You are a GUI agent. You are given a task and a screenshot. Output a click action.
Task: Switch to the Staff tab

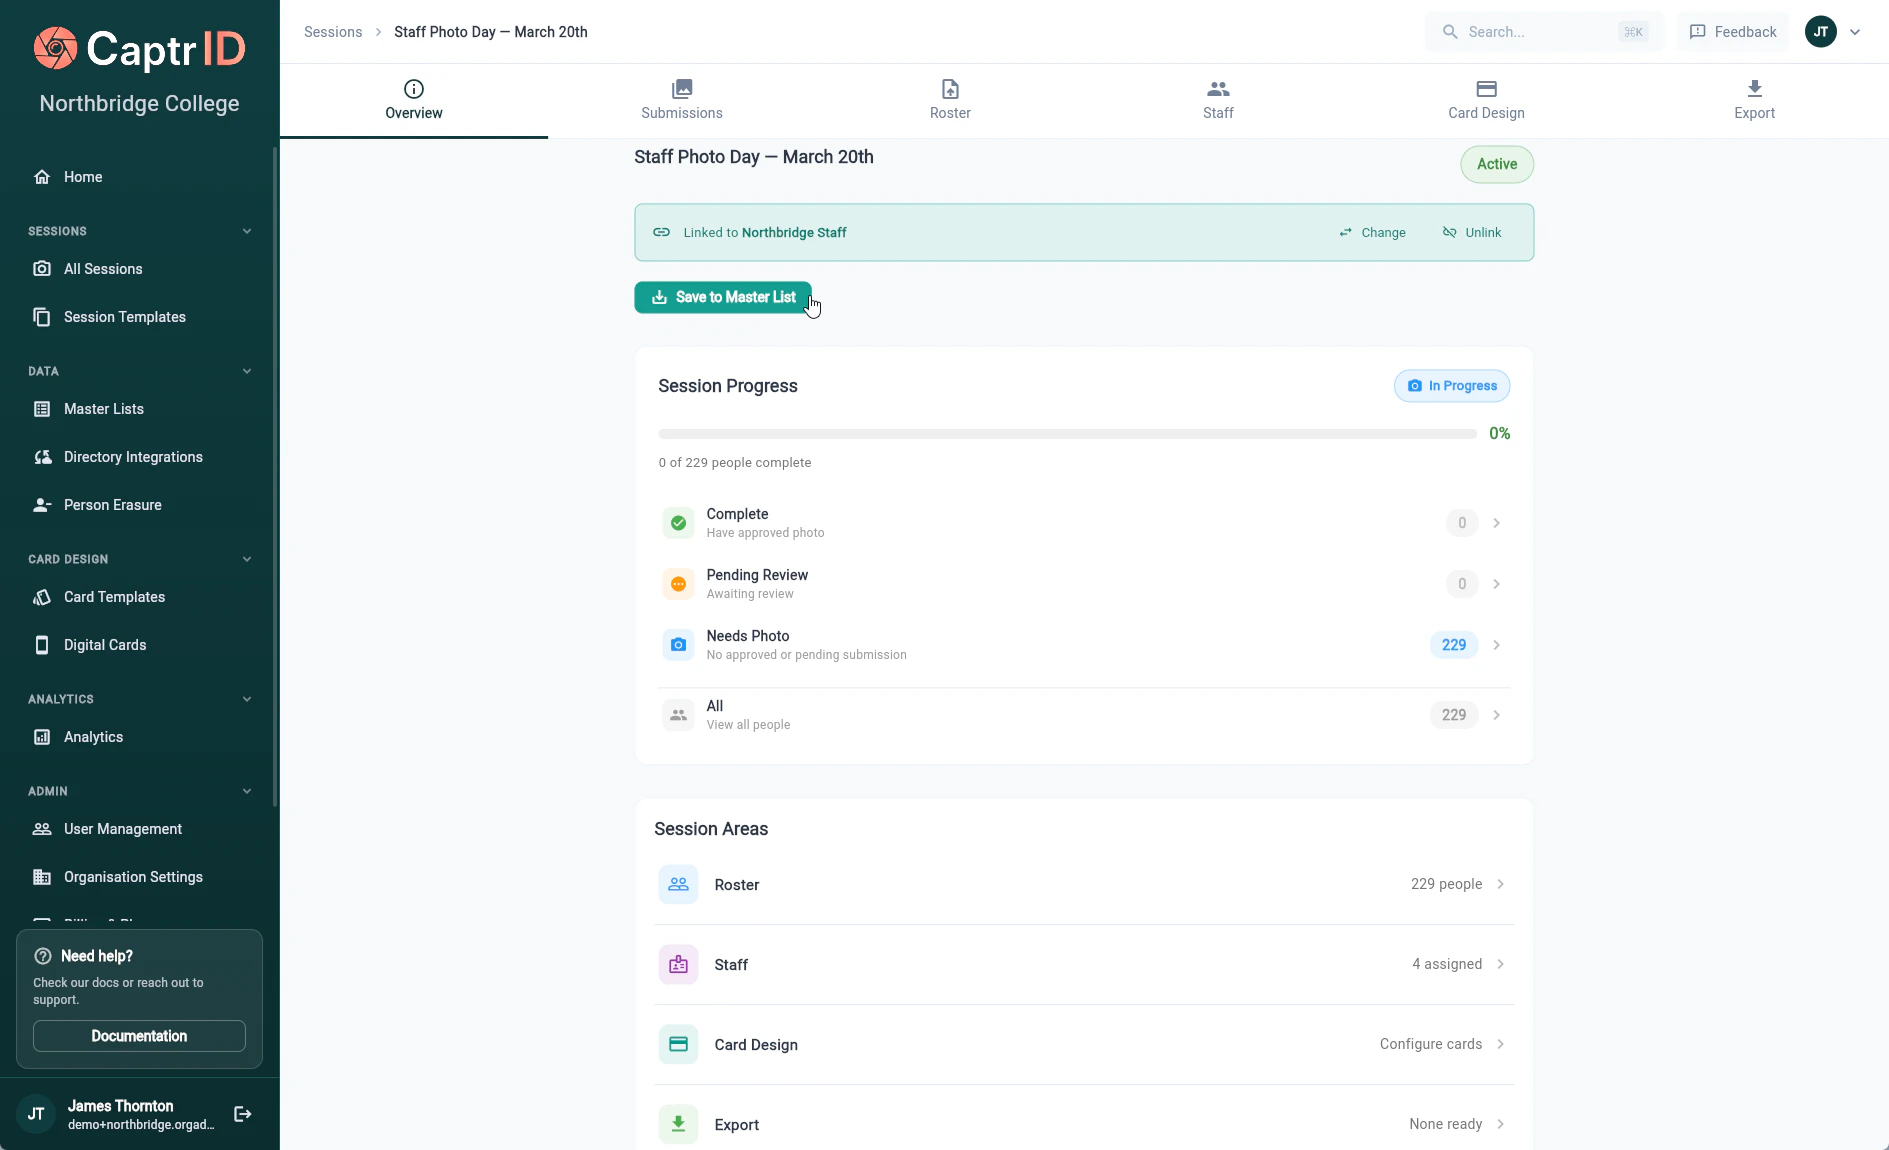[1218, 101]
